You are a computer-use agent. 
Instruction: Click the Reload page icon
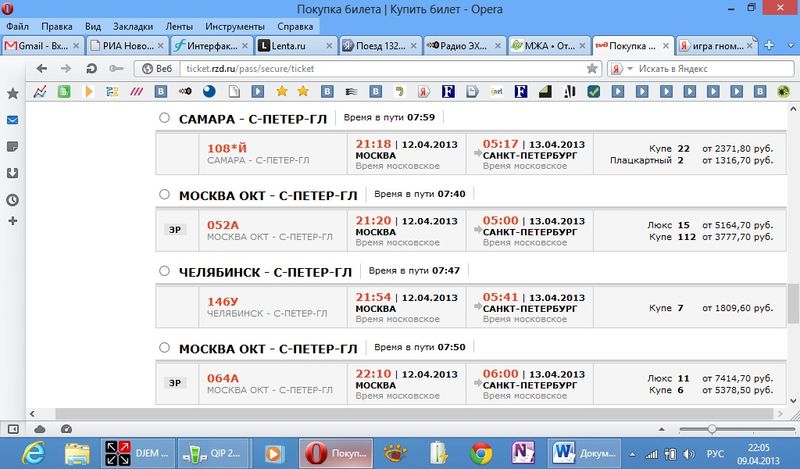[92, 69]
